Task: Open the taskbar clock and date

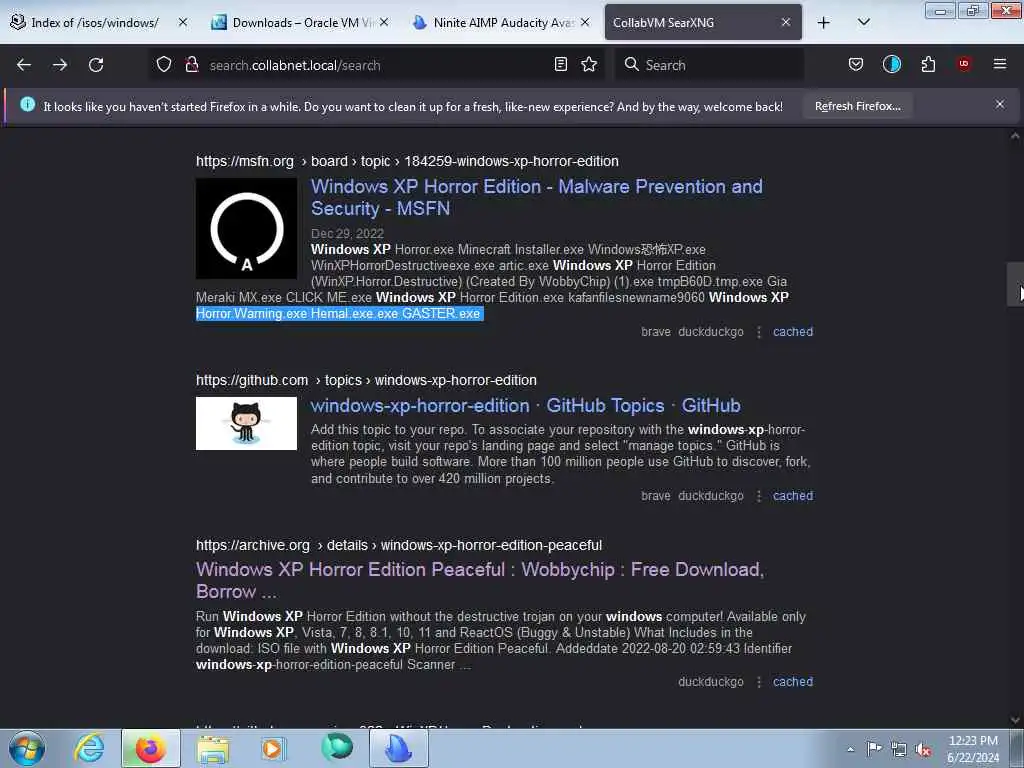Action: 973,749
